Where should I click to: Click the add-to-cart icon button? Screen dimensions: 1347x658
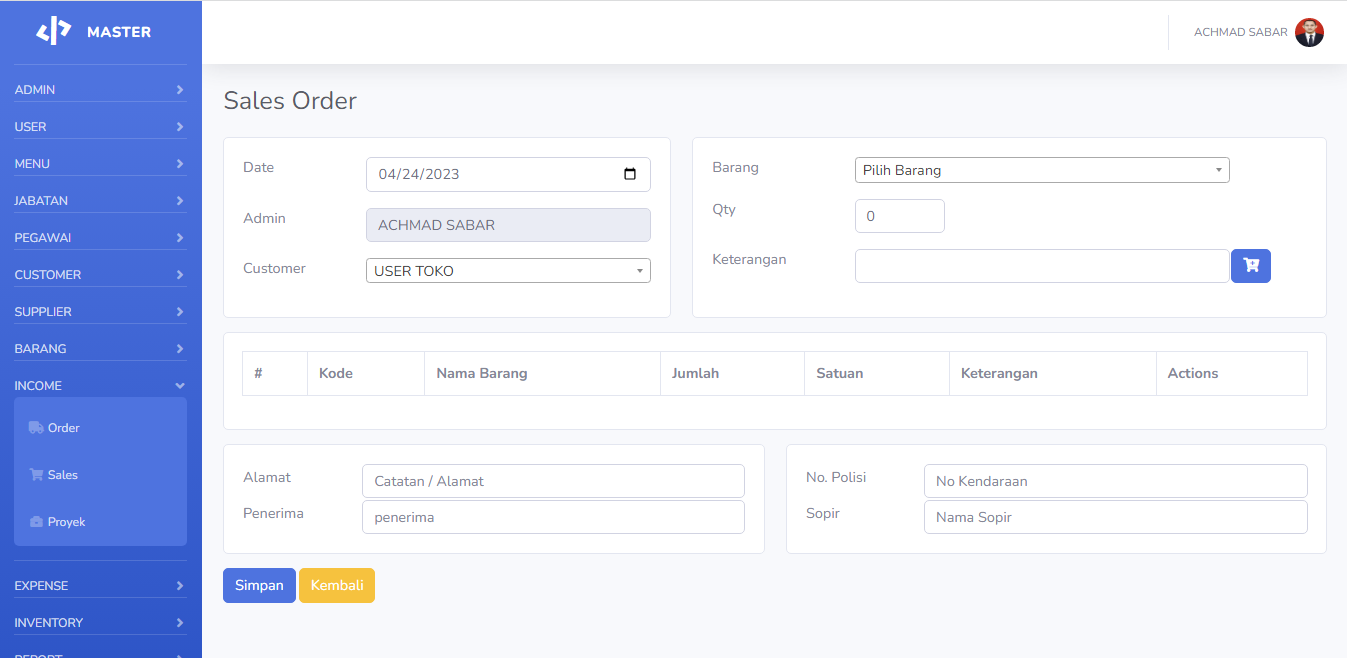(x=1250, y=266)
